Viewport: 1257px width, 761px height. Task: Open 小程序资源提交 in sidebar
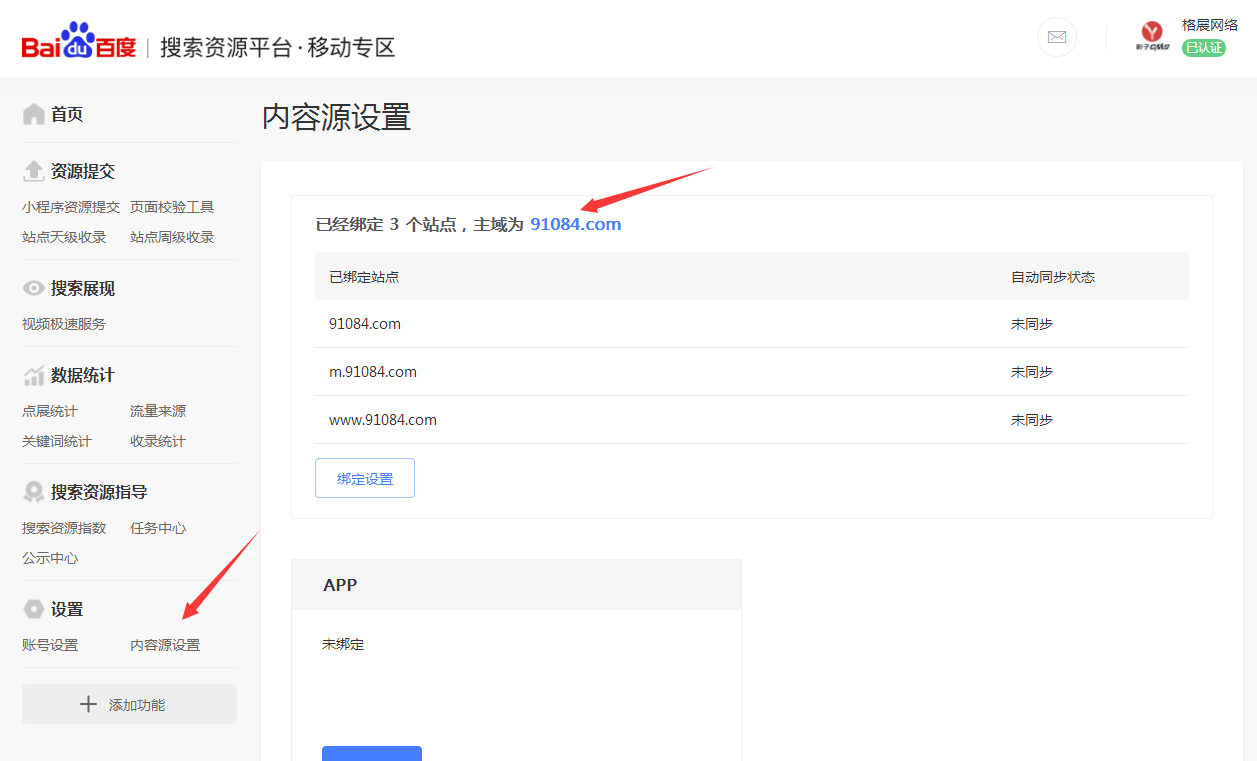[x=71, y=207]
